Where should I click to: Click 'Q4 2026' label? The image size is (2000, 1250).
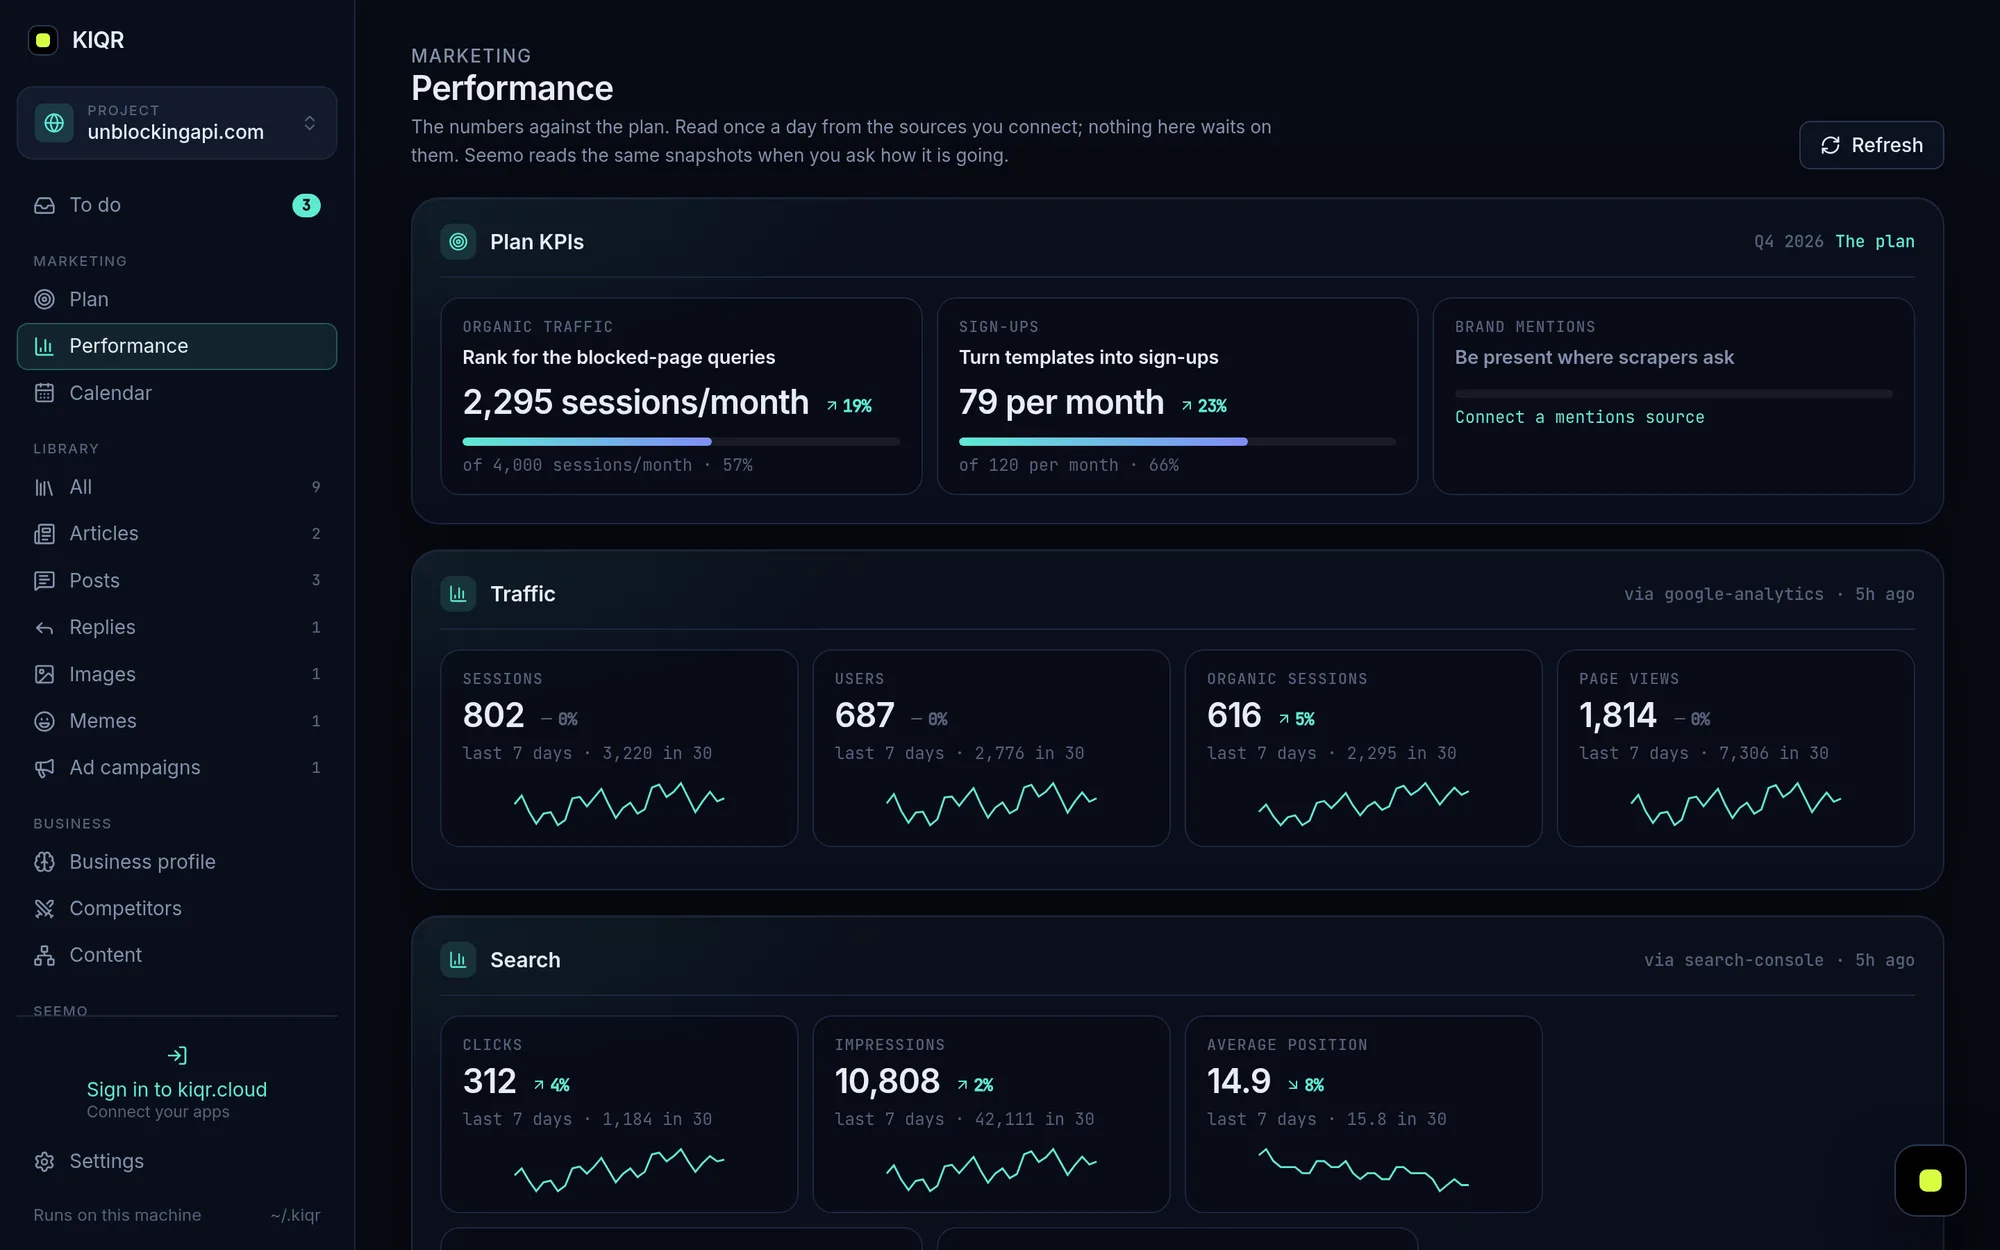[1788, 242]
